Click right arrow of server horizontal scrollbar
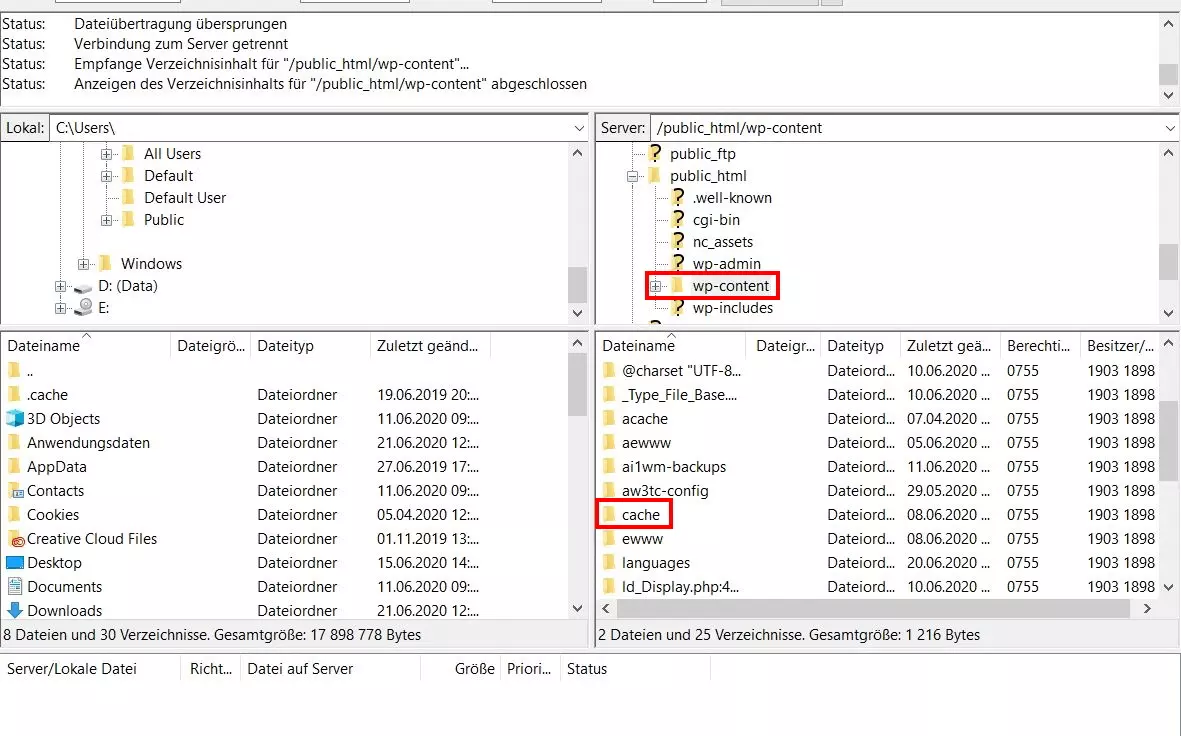 click(1146, 608)
